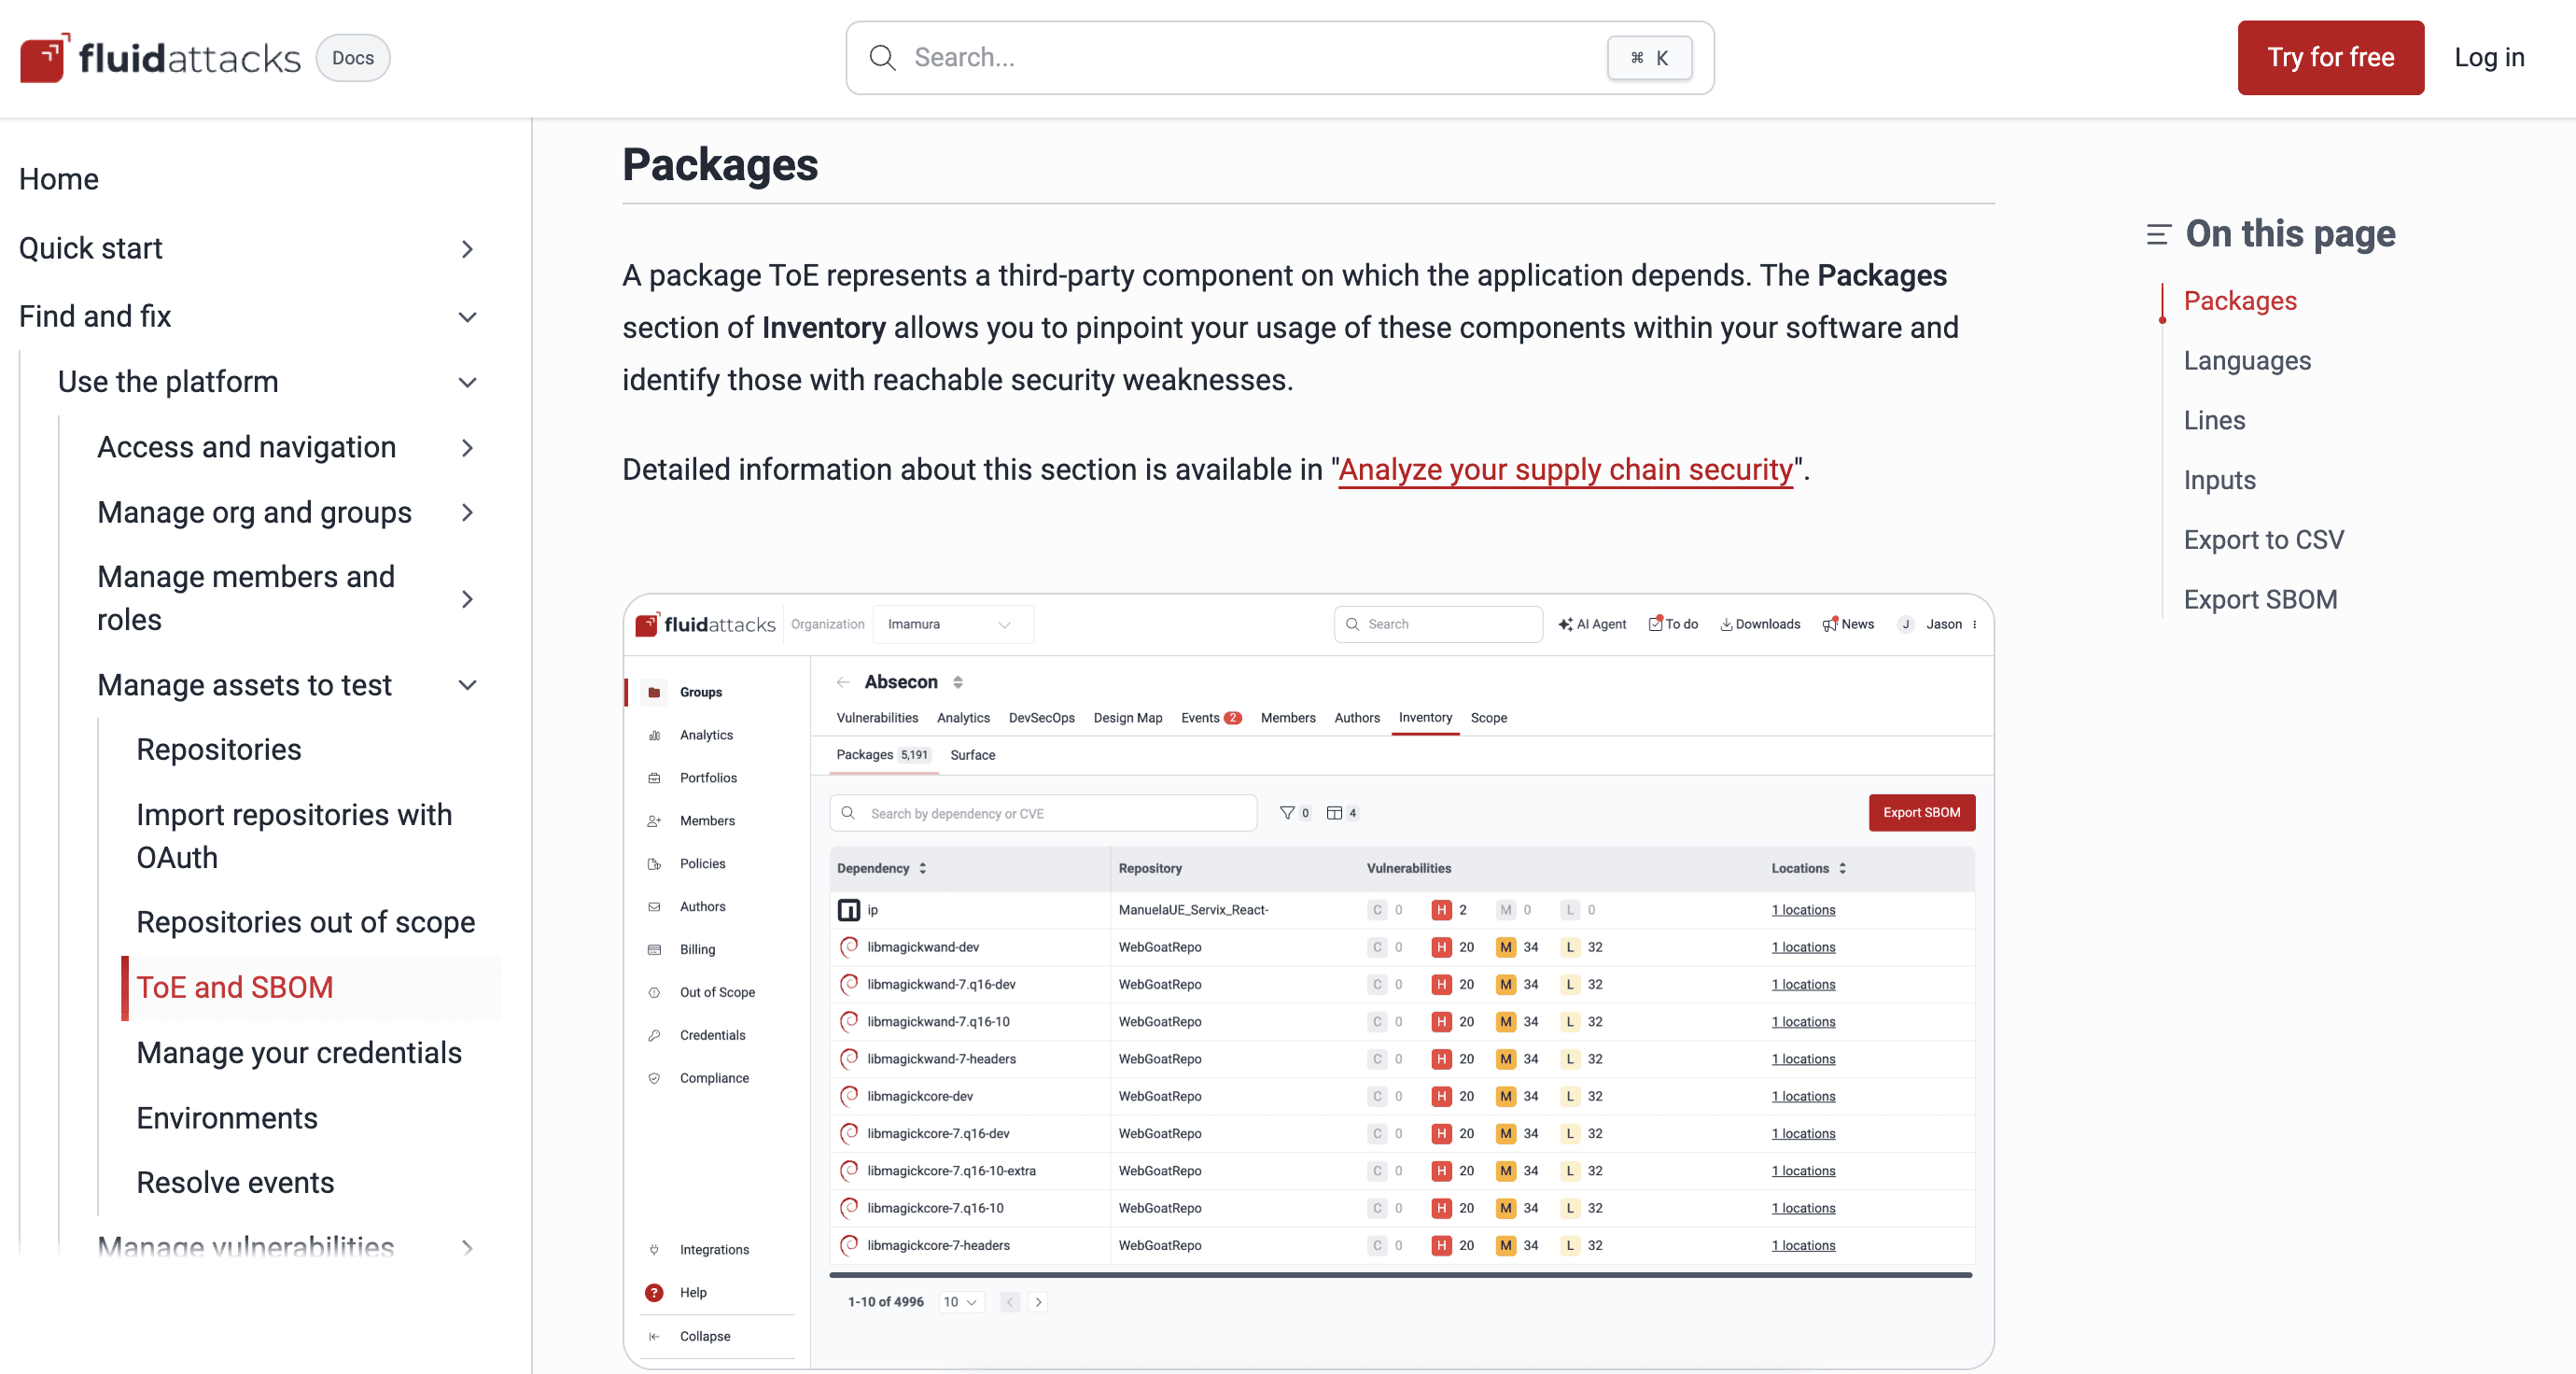Expand Manage vulnerabilities chevron
The height and width of the screenshot is (1374, 2576).
click(x=467, y=1246)
